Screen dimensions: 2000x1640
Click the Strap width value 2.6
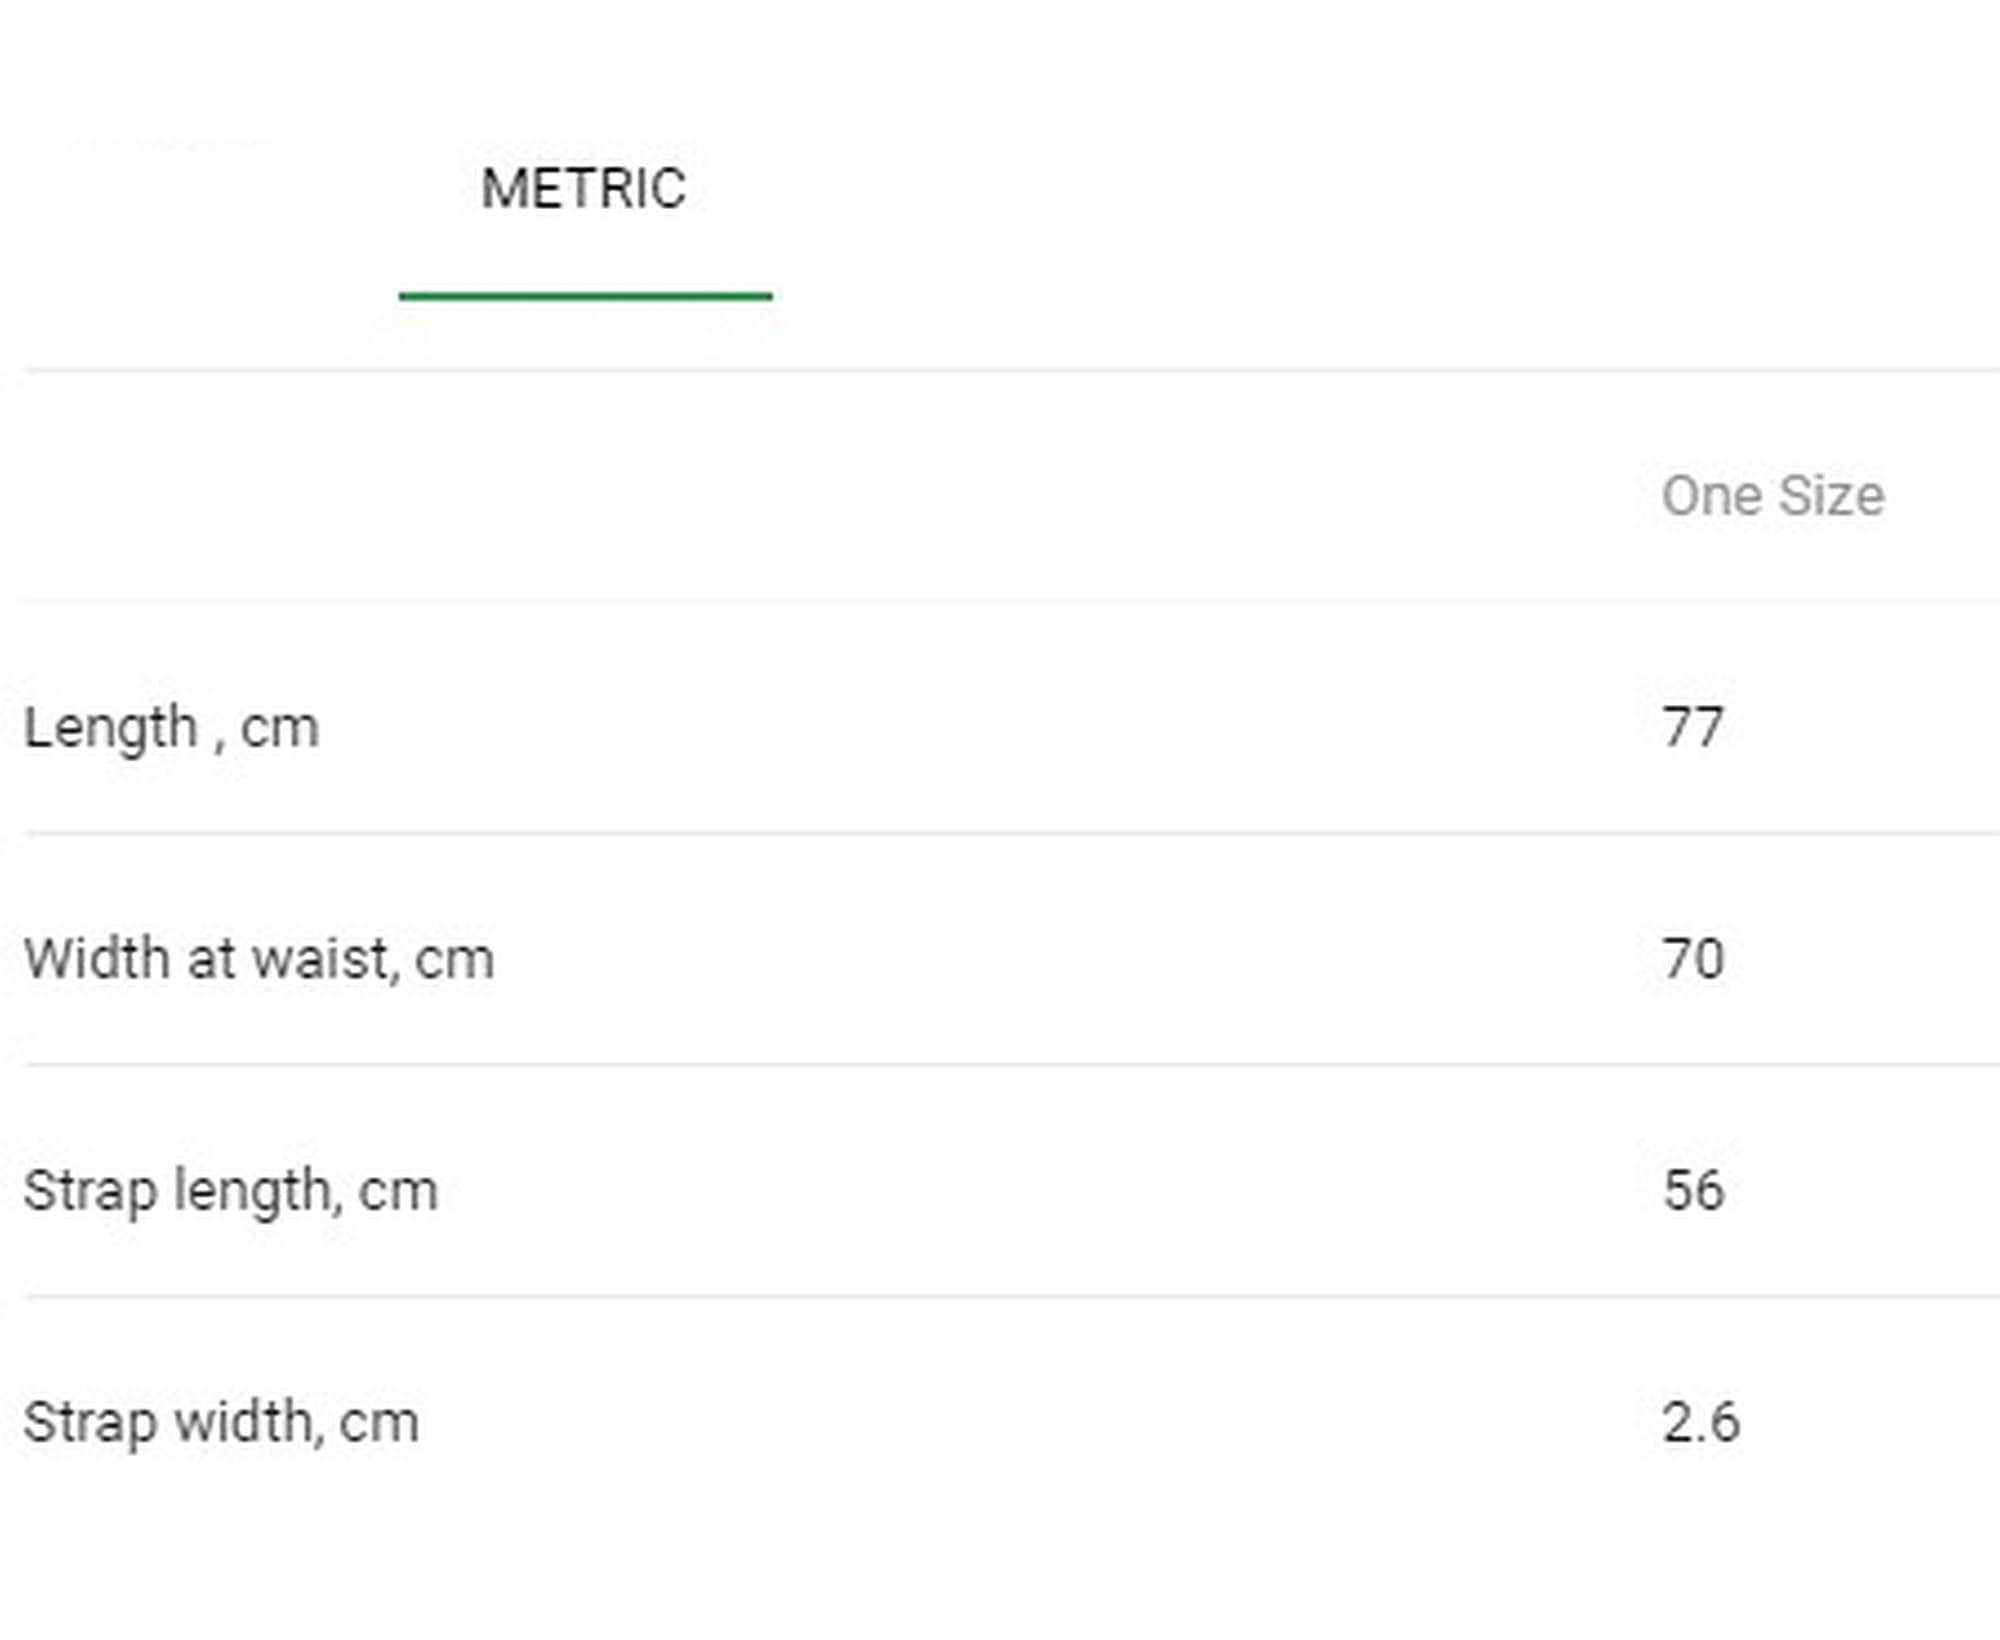1700,1422
